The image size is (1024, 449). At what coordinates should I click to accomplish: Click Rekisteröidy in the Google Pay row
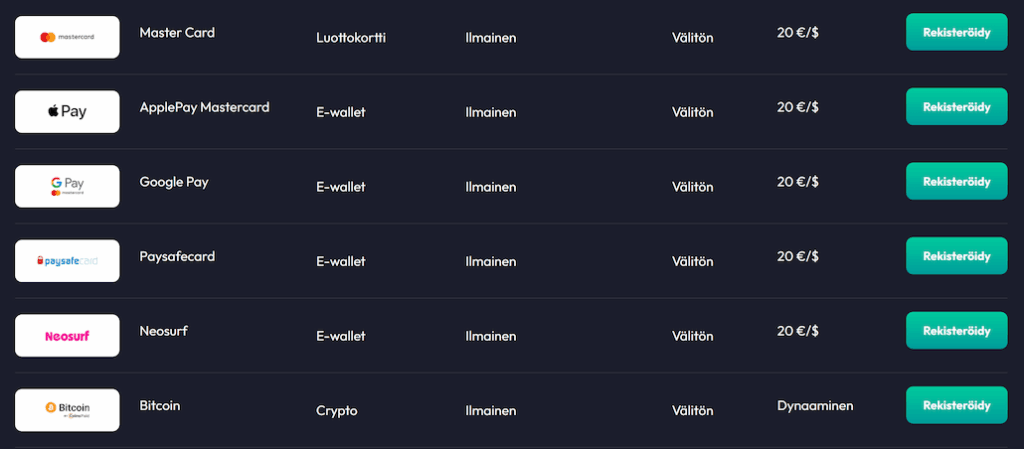pyautogui.click(x=956, y=181)
